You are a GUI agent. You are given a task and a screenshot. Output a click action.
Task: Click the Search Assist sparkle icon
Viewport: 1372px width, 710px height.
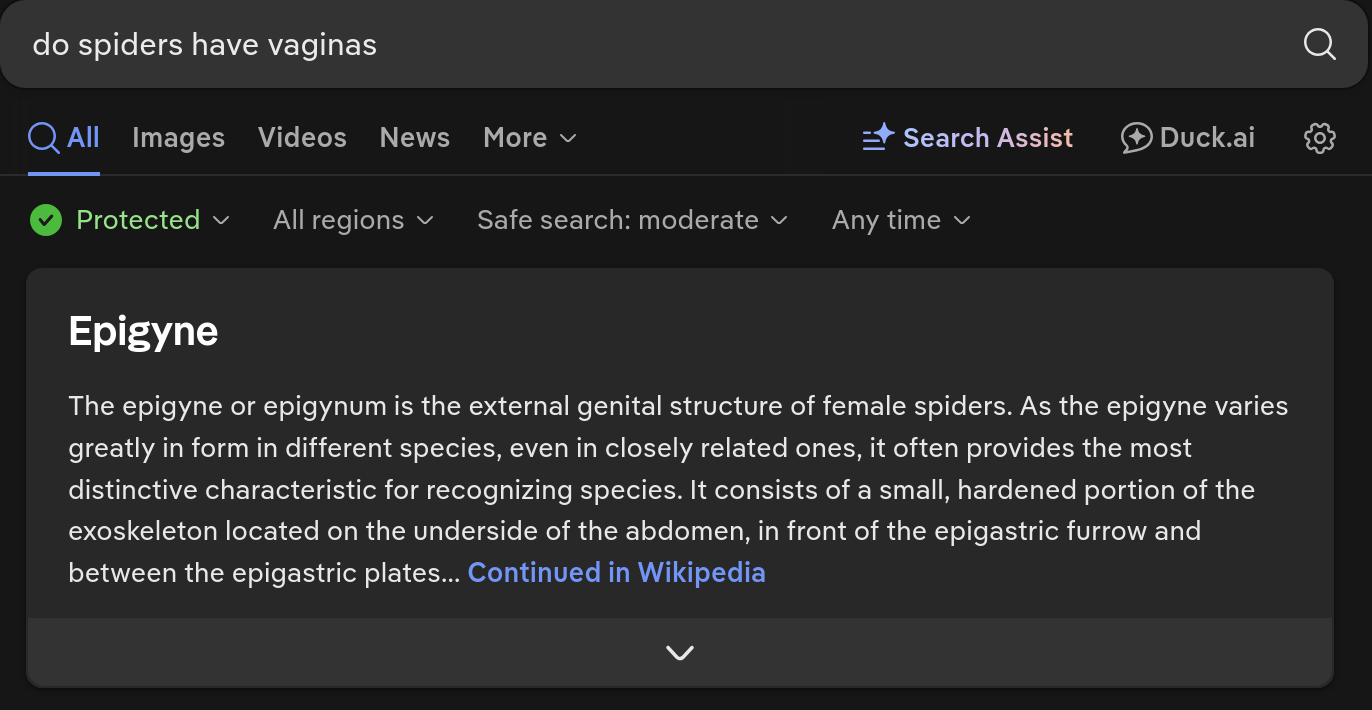pyautogui.click(x=878, y=138)
